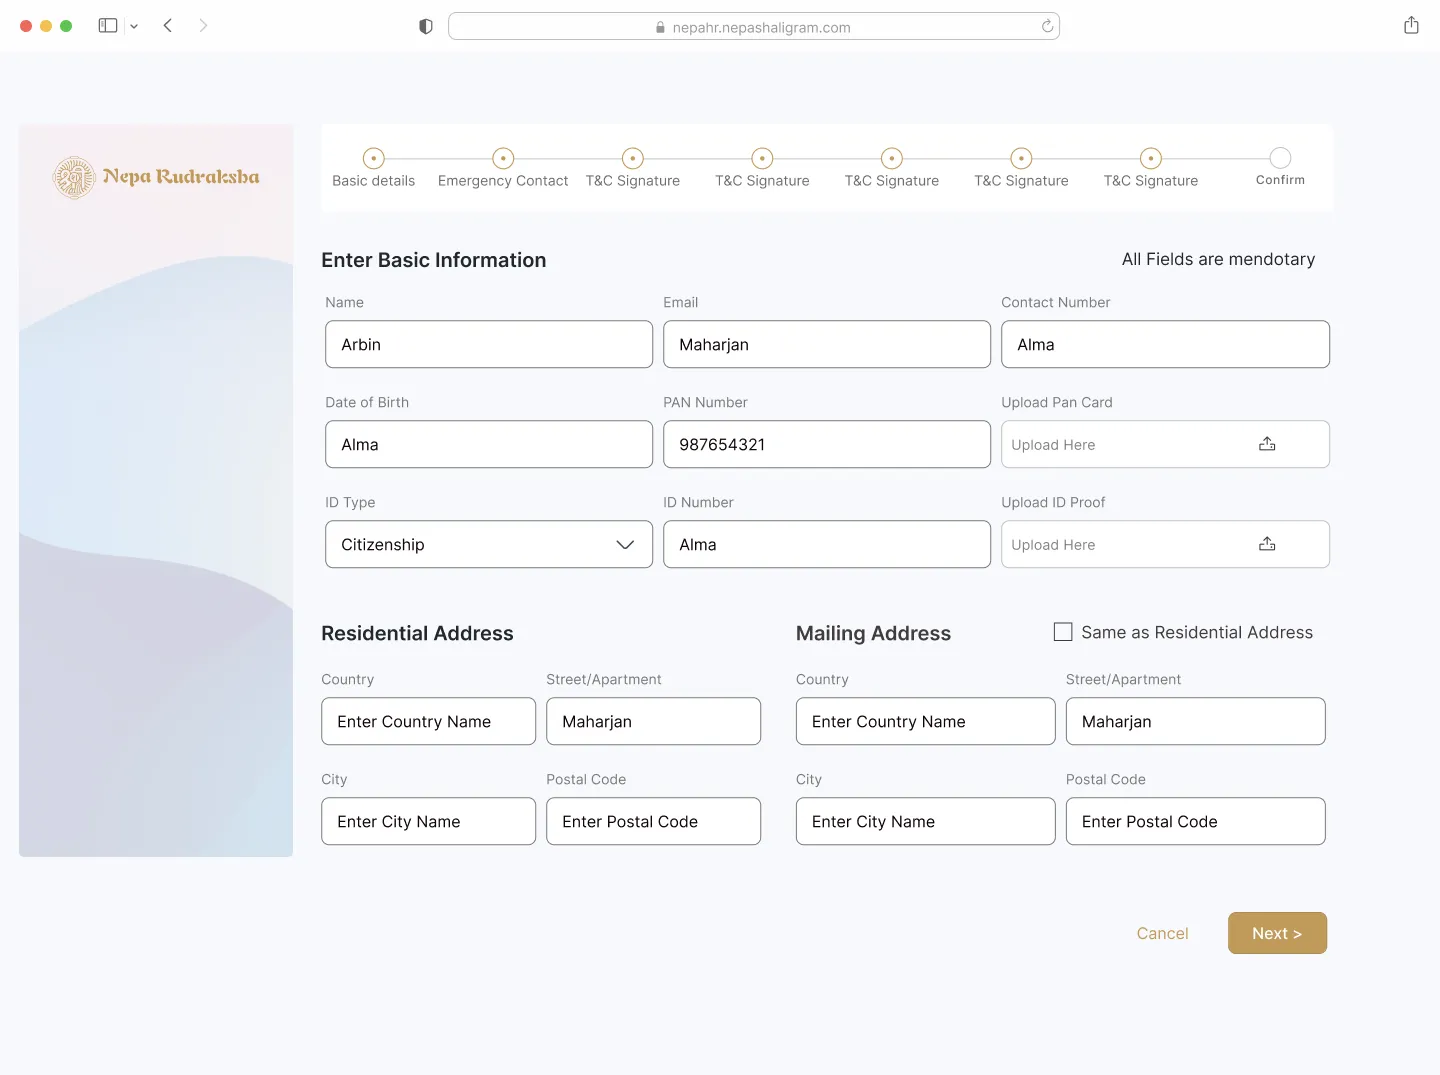Enable Same as Residential Address
1440x1075 pixels.
(x=1062, y=631)
